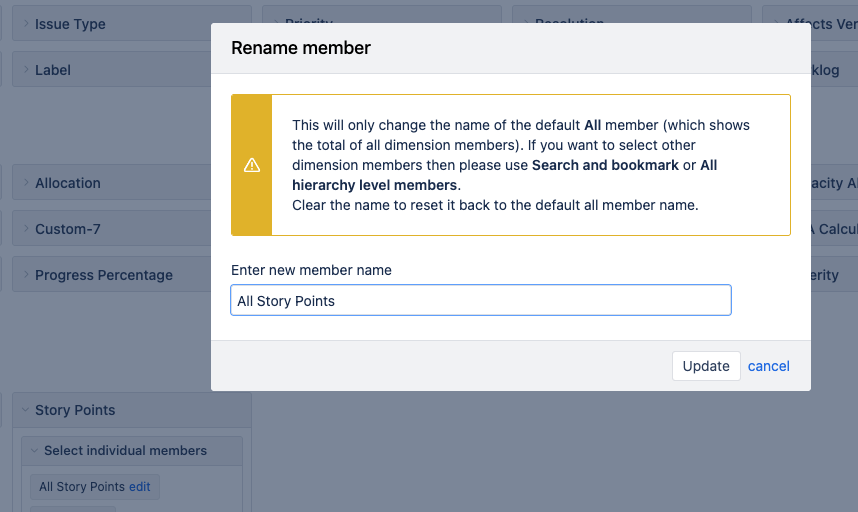Click the Rename member dialog title

(301, 48)
